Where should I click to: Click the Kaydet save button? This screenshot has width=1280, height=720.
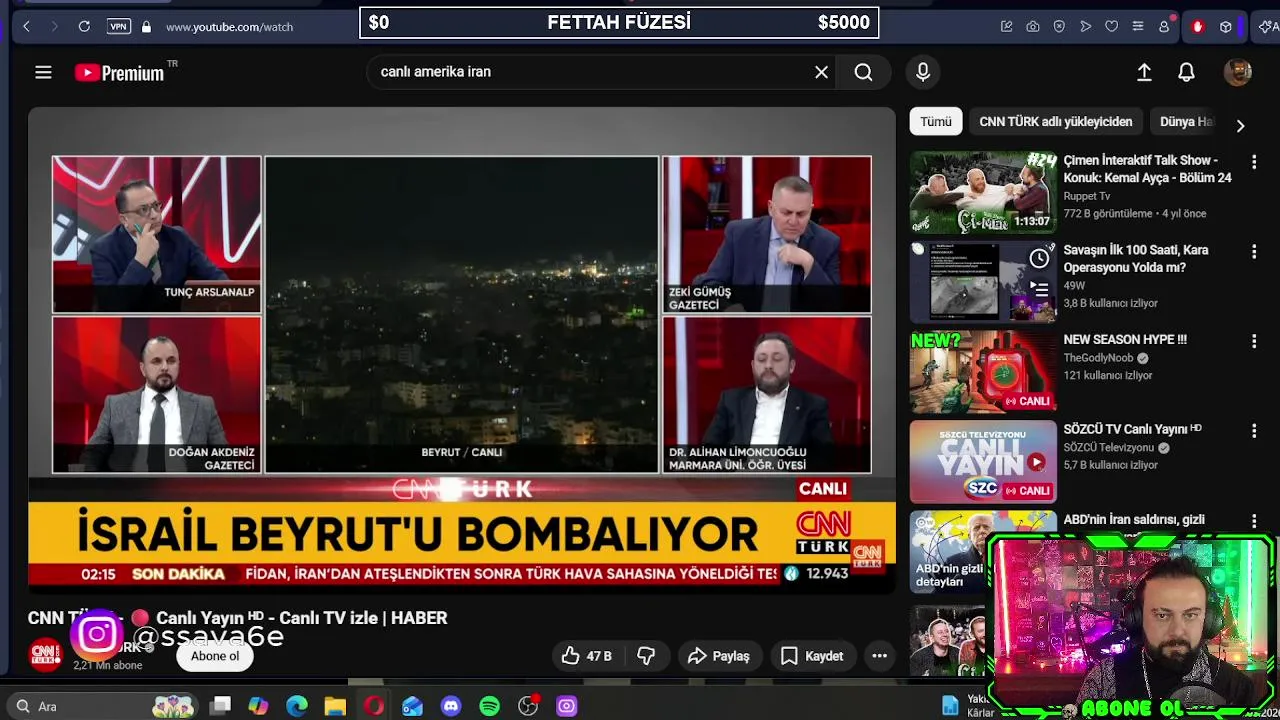pos(812,656)
